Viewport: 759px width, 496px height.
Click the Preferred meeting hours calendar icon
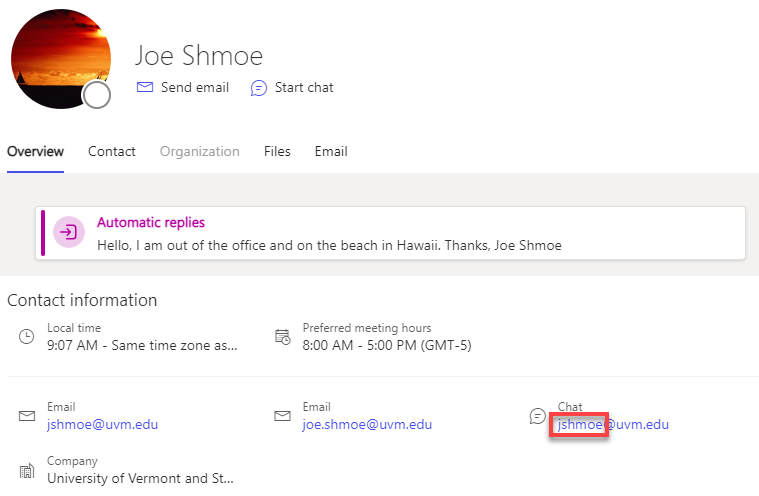tap(283, 336)
